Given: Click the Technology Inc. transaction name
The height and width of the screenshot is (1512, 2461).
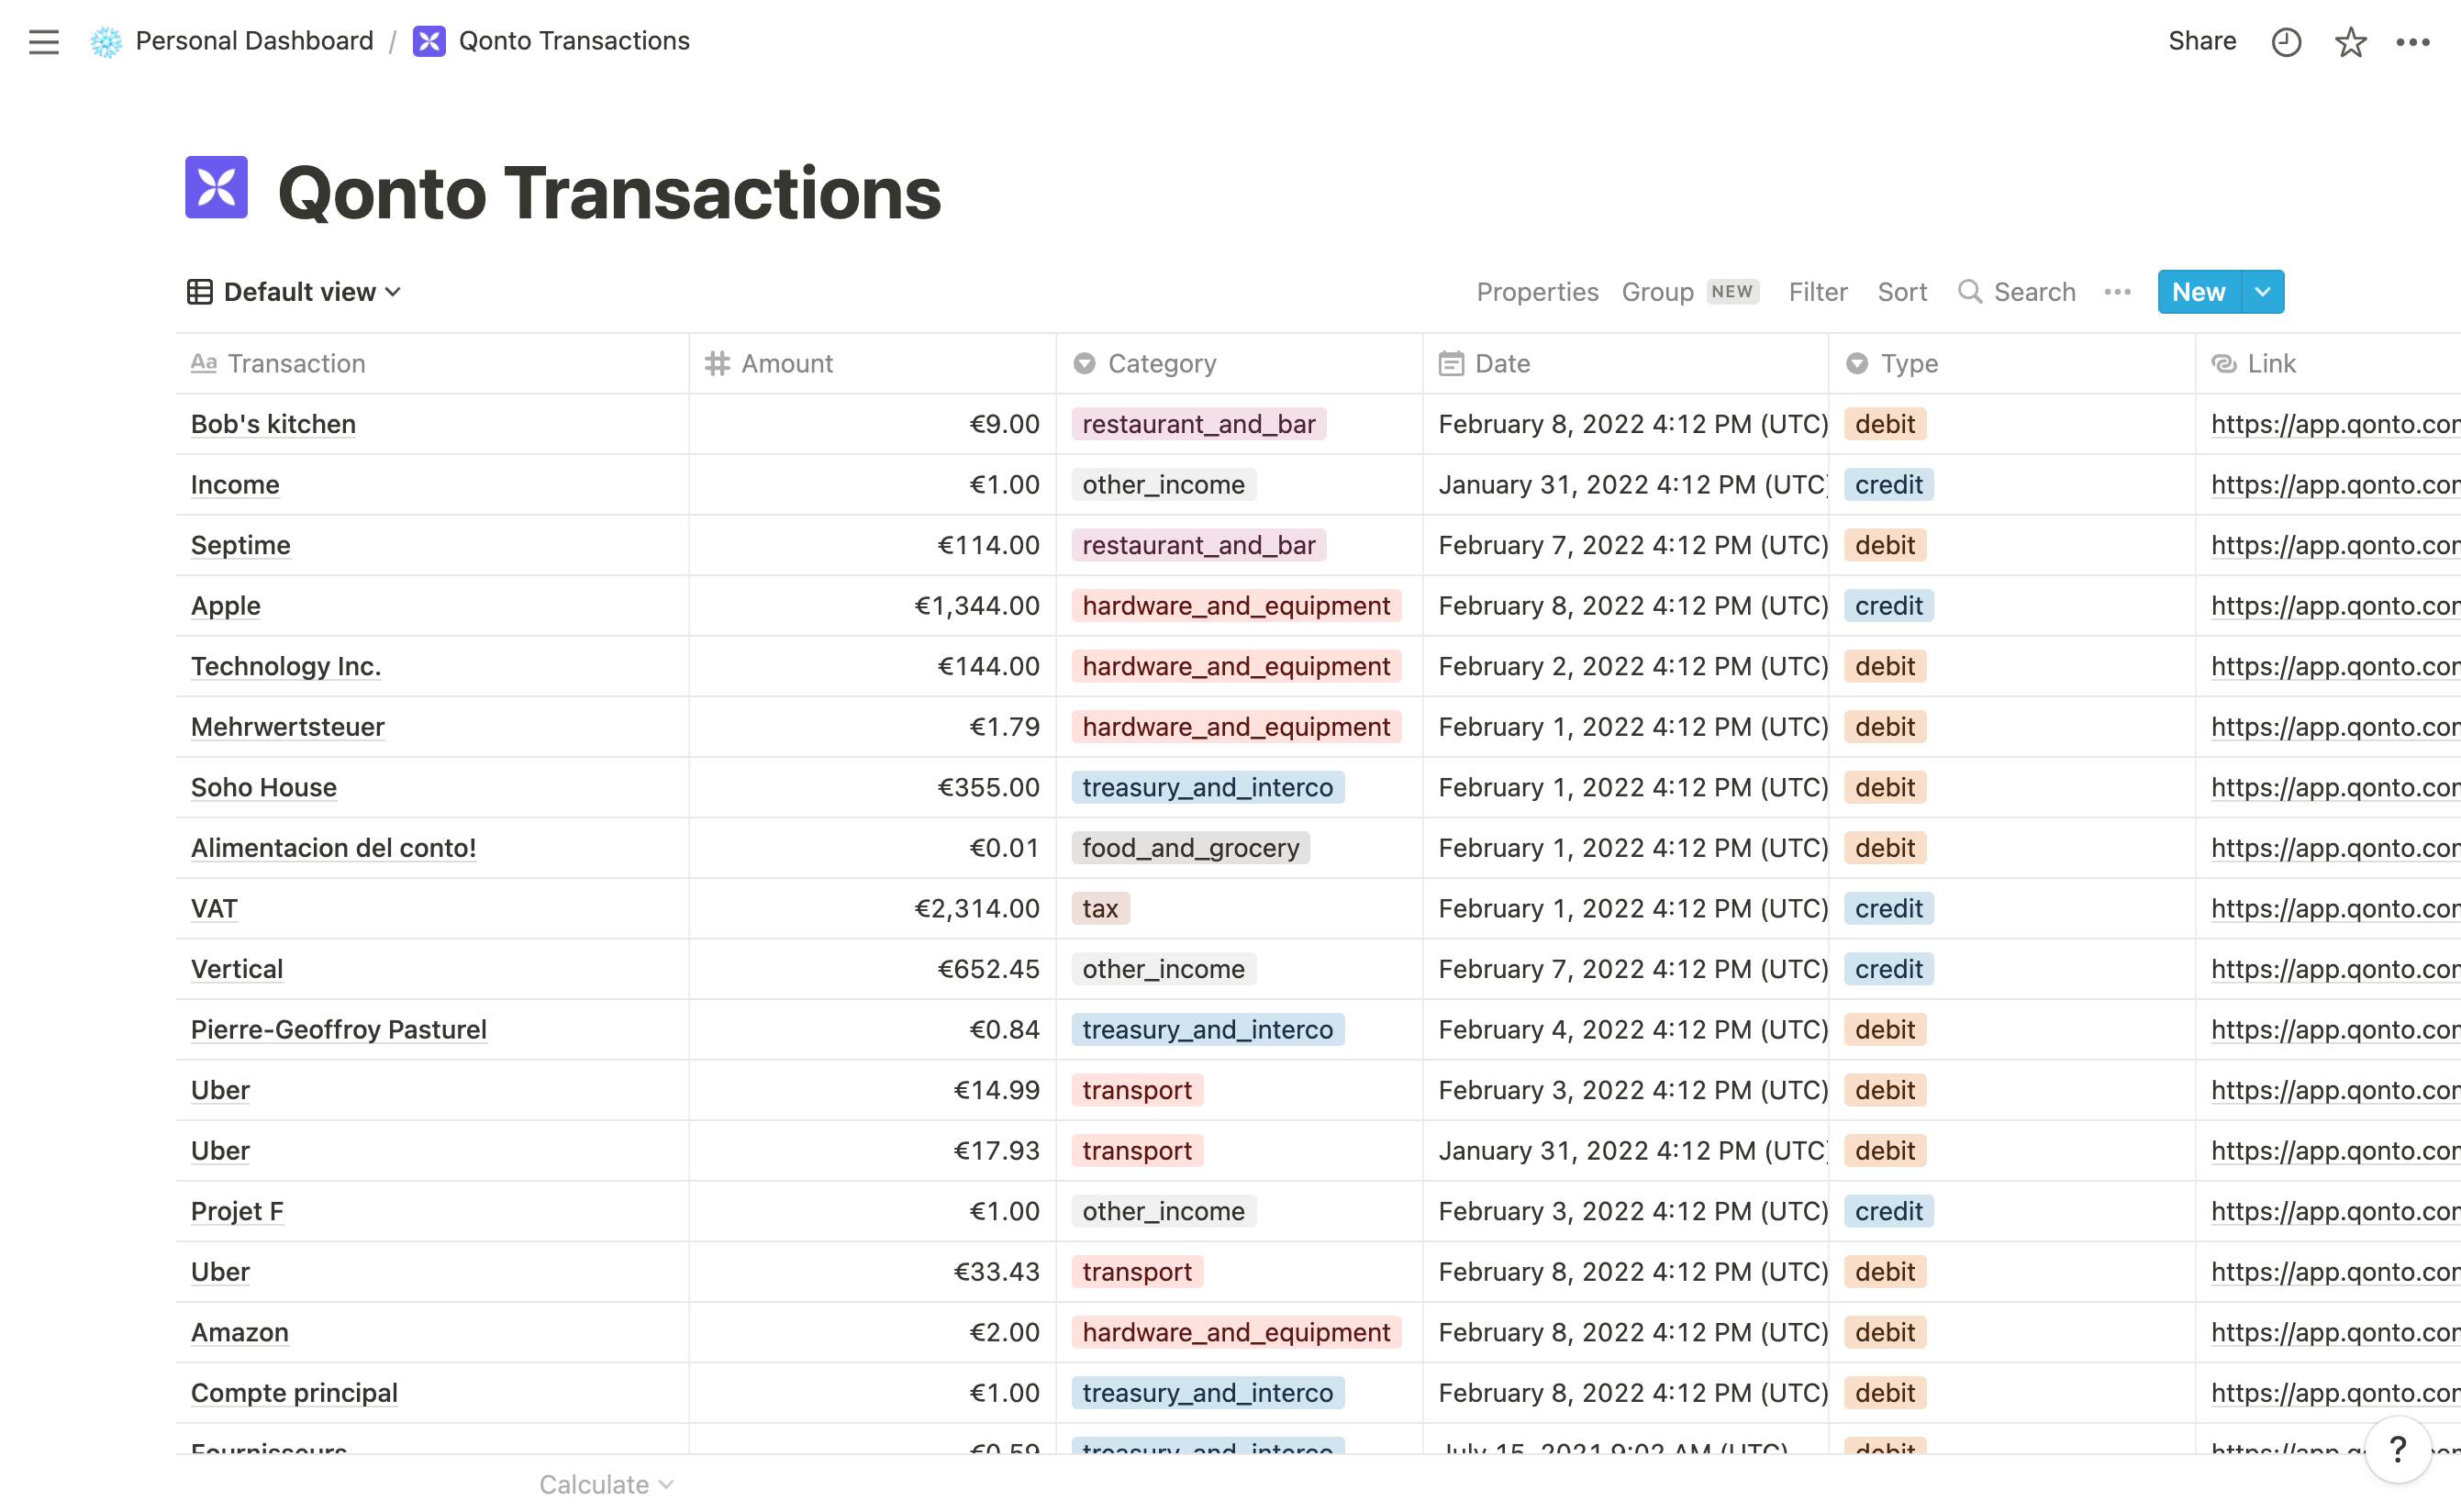Looking at the screenshot, I should (x=285, y=666).
